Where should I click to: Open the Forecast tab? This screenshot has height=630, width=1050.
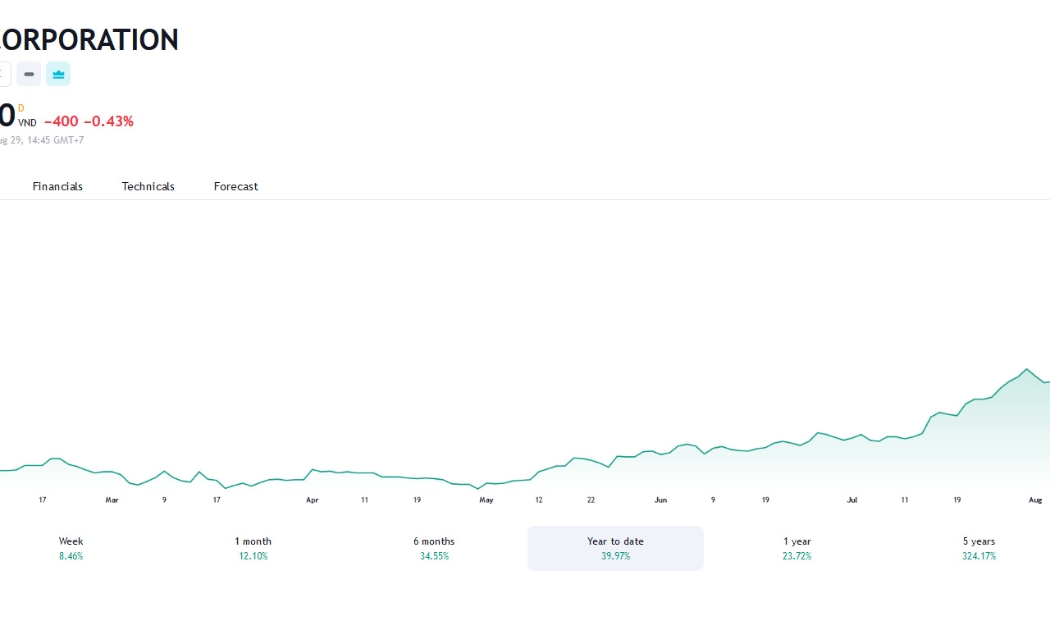point(236,186)
